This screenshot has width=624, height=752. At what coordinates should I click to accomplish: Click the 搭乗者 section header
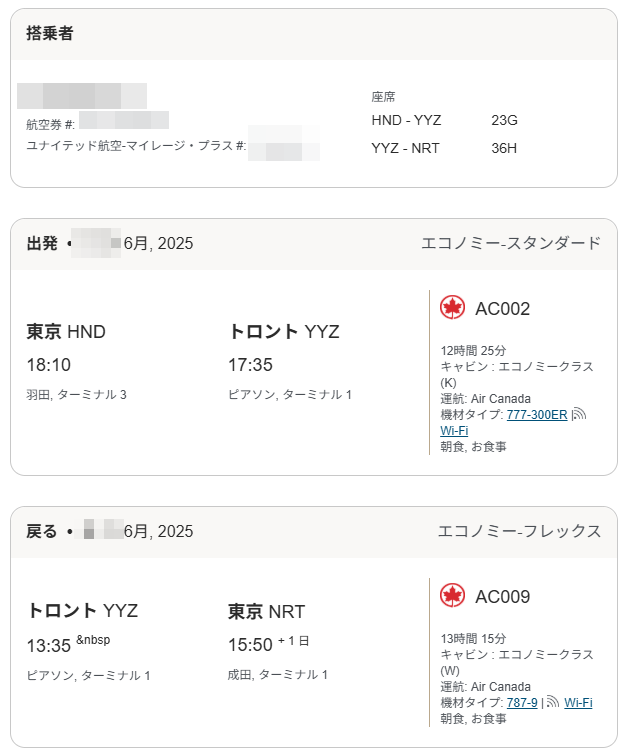(x=314, y=34)
